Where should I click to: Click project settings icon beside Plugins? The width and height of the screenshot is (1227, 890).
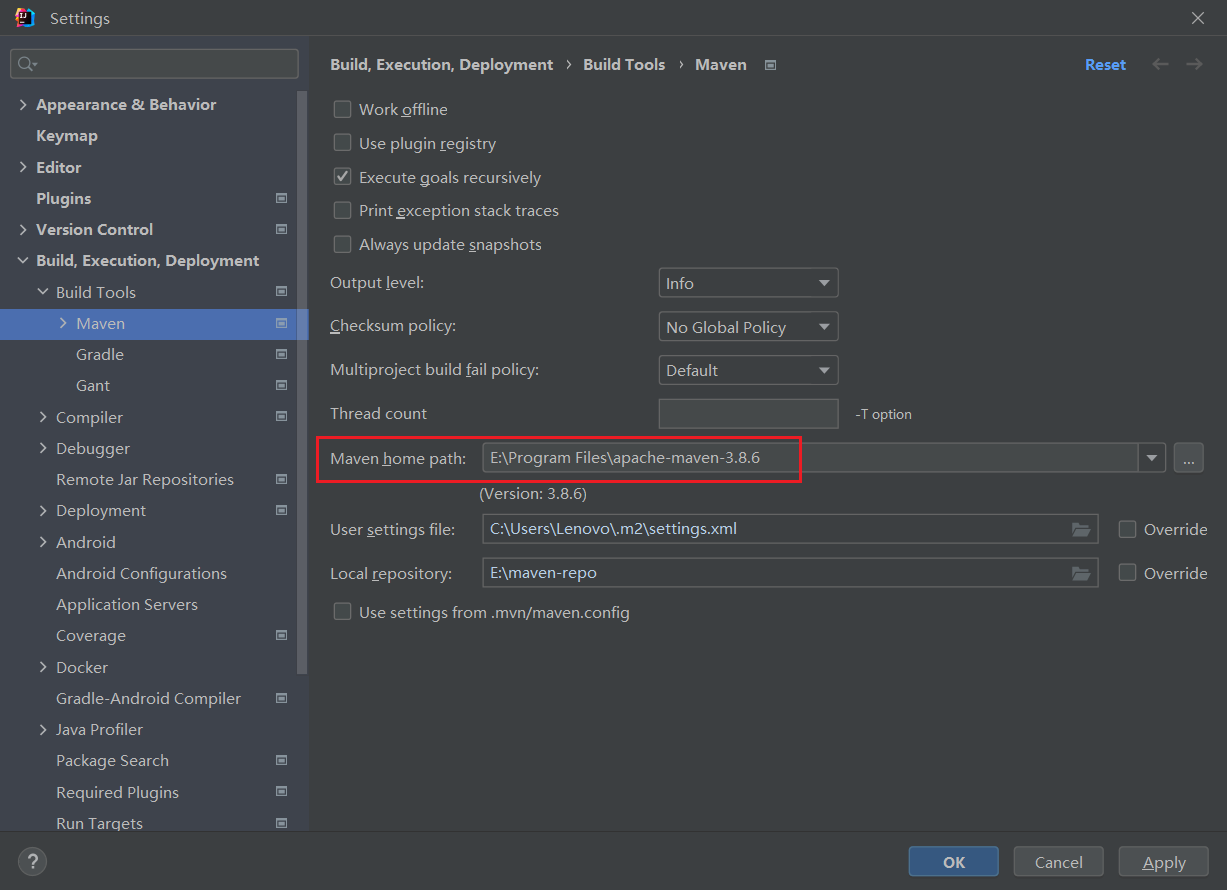[x=281, y=198]
